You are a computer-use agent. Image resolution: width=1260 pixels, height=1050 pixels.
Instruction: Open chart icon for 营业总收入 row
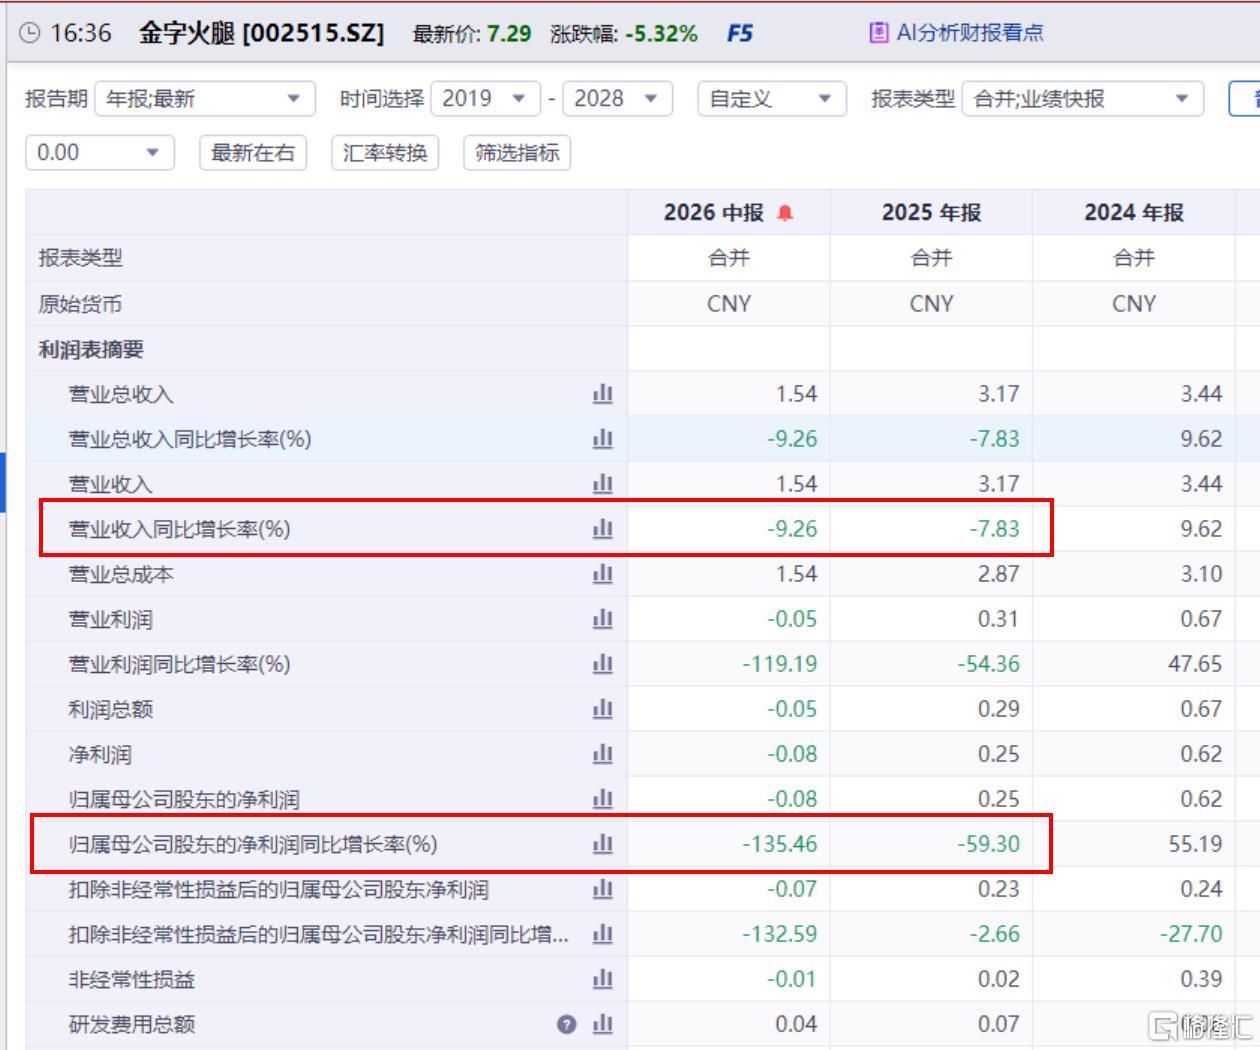602,394
